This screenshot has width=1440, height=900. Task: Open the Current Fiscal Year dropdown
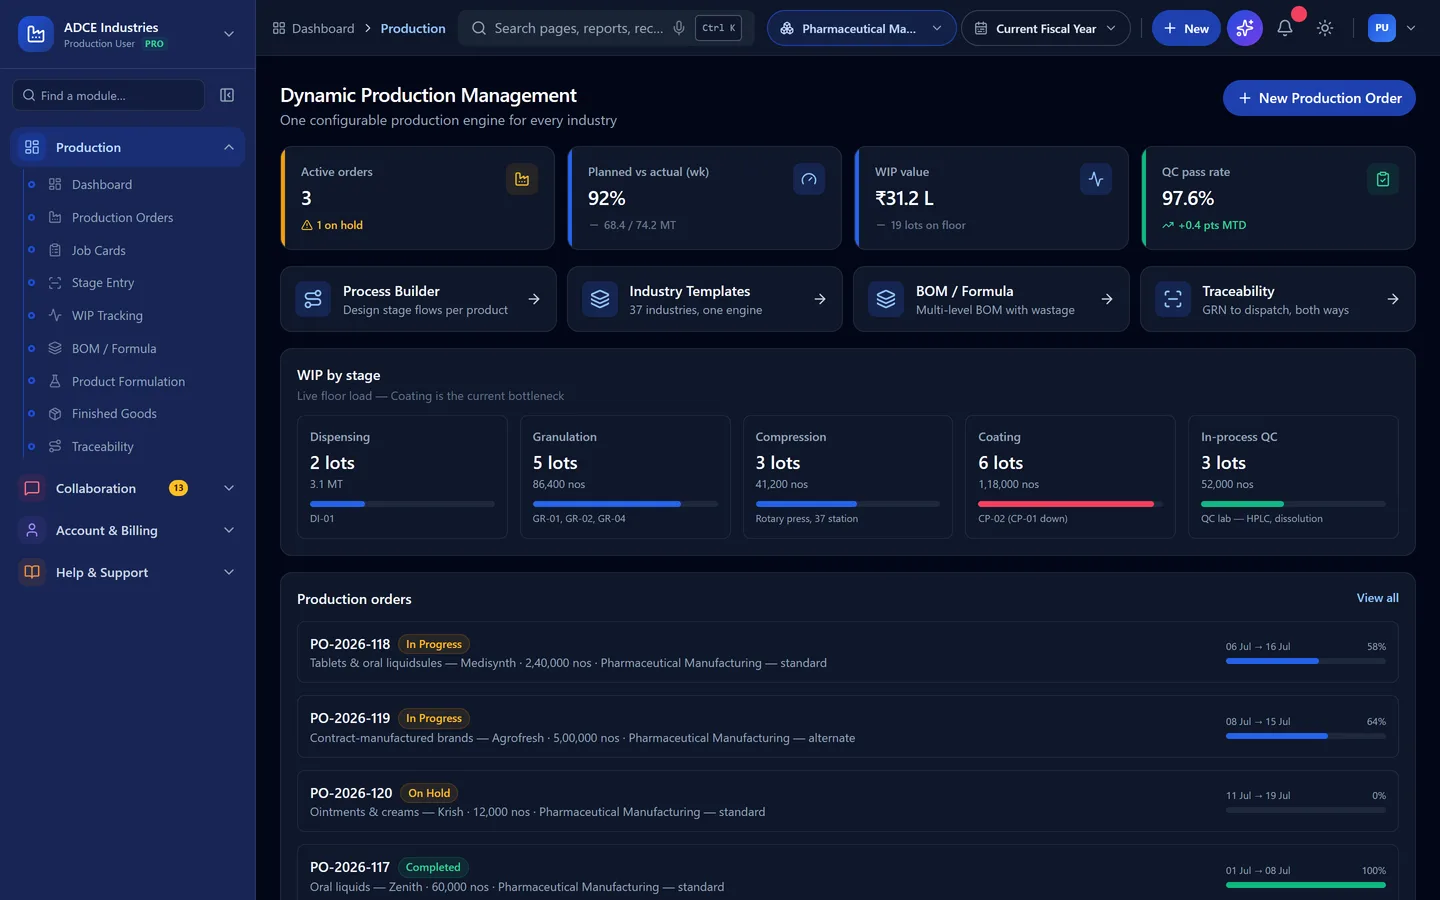(x=1045, y=28)
